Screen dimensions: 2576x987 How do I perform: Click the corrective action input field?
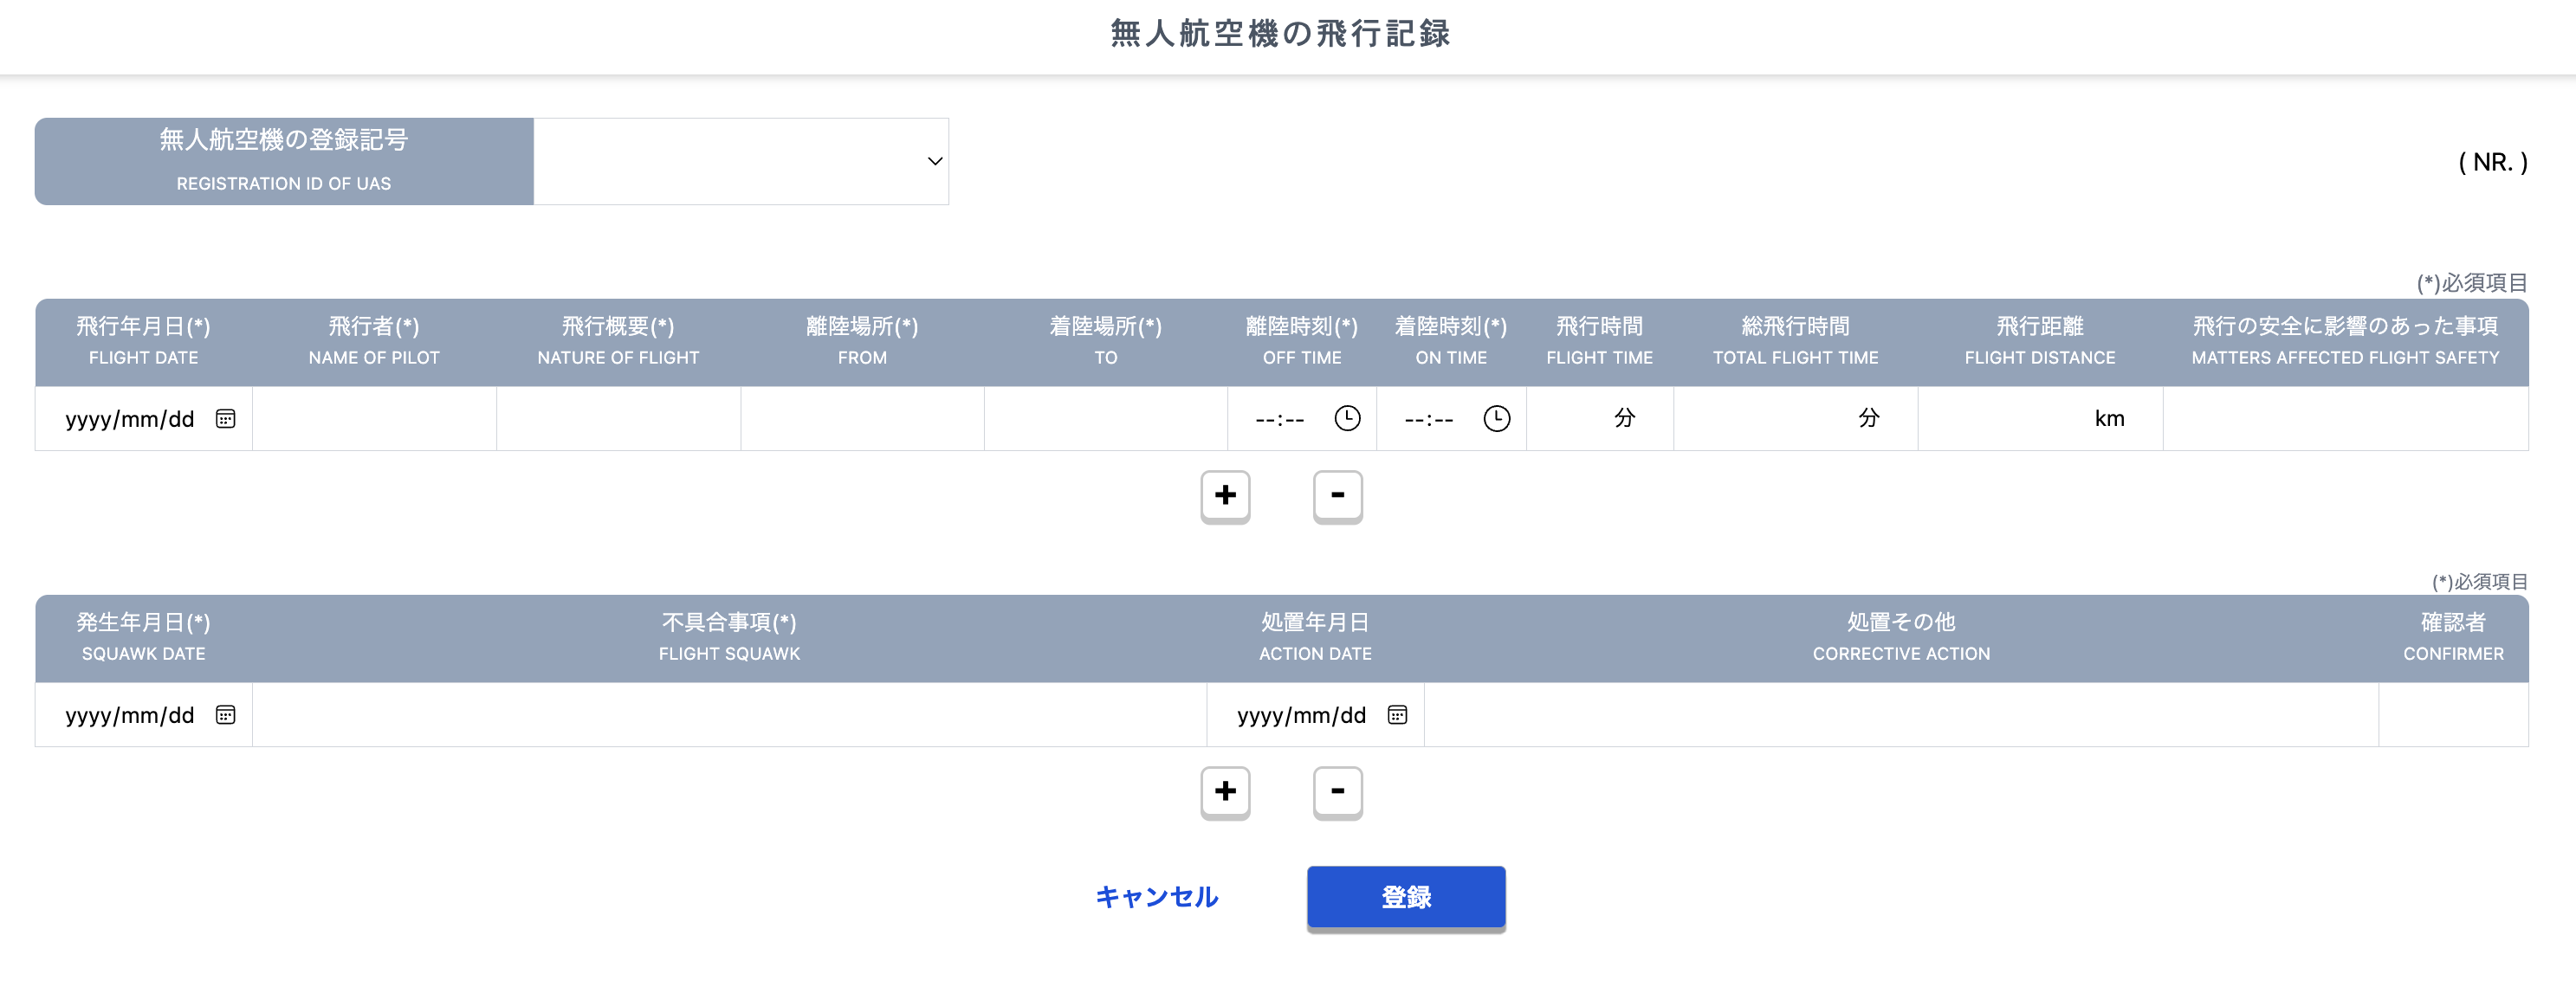point(1900,714)
